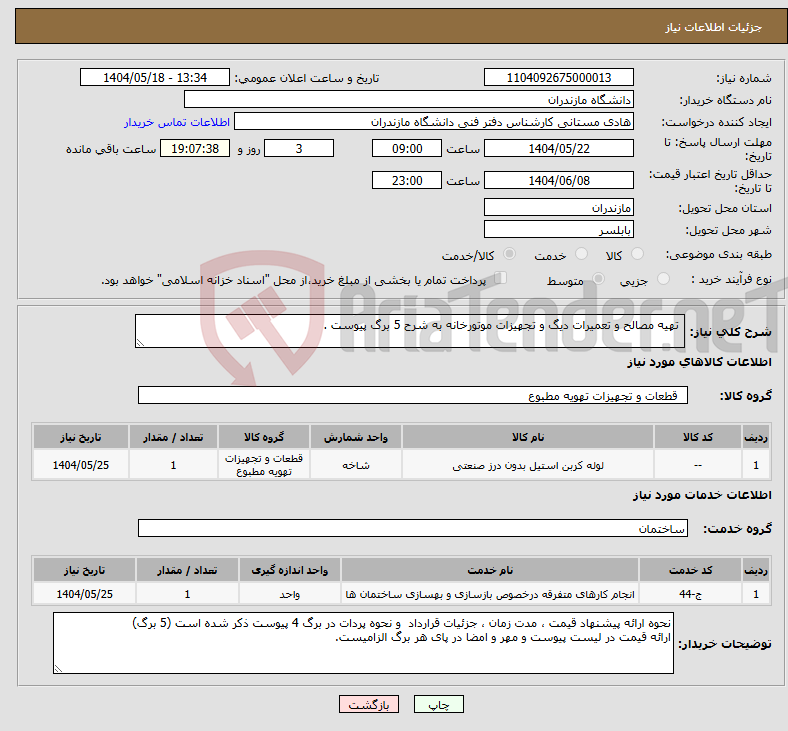This screenshot has width=788, height=731.
Task: Click the اطلاعات کالاهای مورد نیاز heading
Action: [x=699, y=362]
